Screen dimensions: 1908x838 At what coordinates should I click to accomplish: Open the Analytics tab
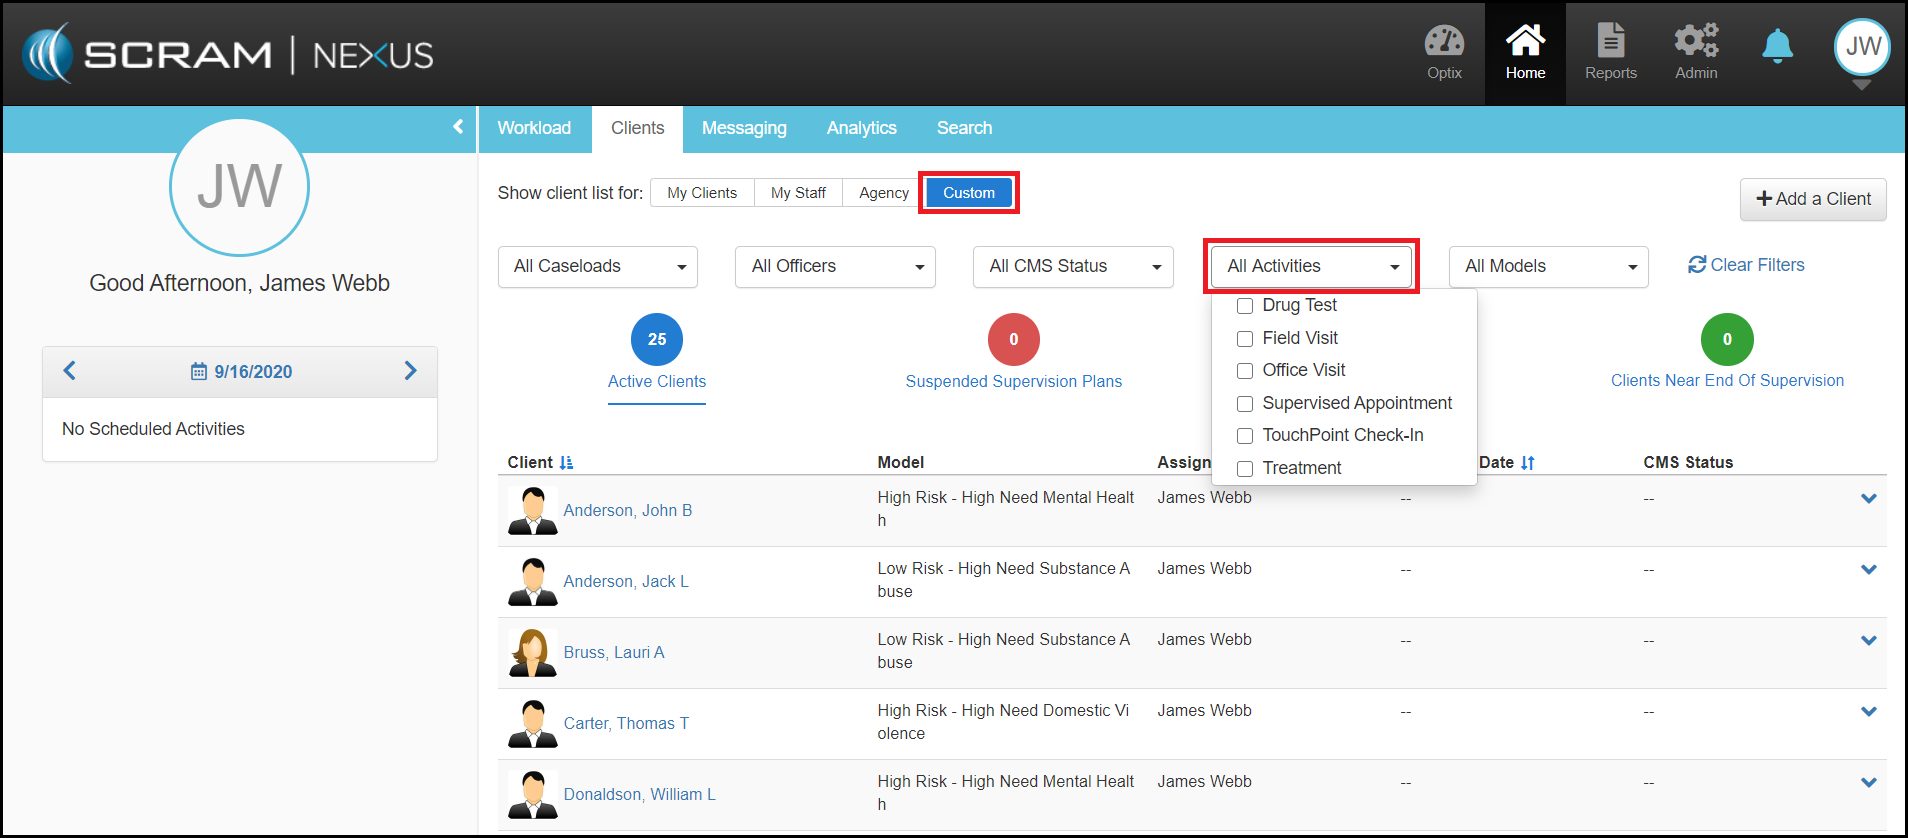point(861,128)
